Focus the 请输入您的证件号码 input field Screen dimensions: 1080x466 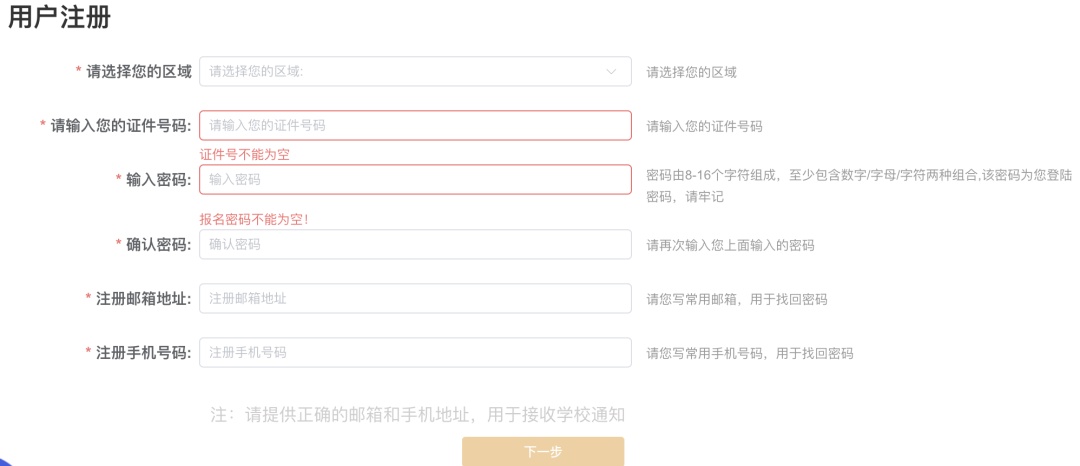click(415, 126)
